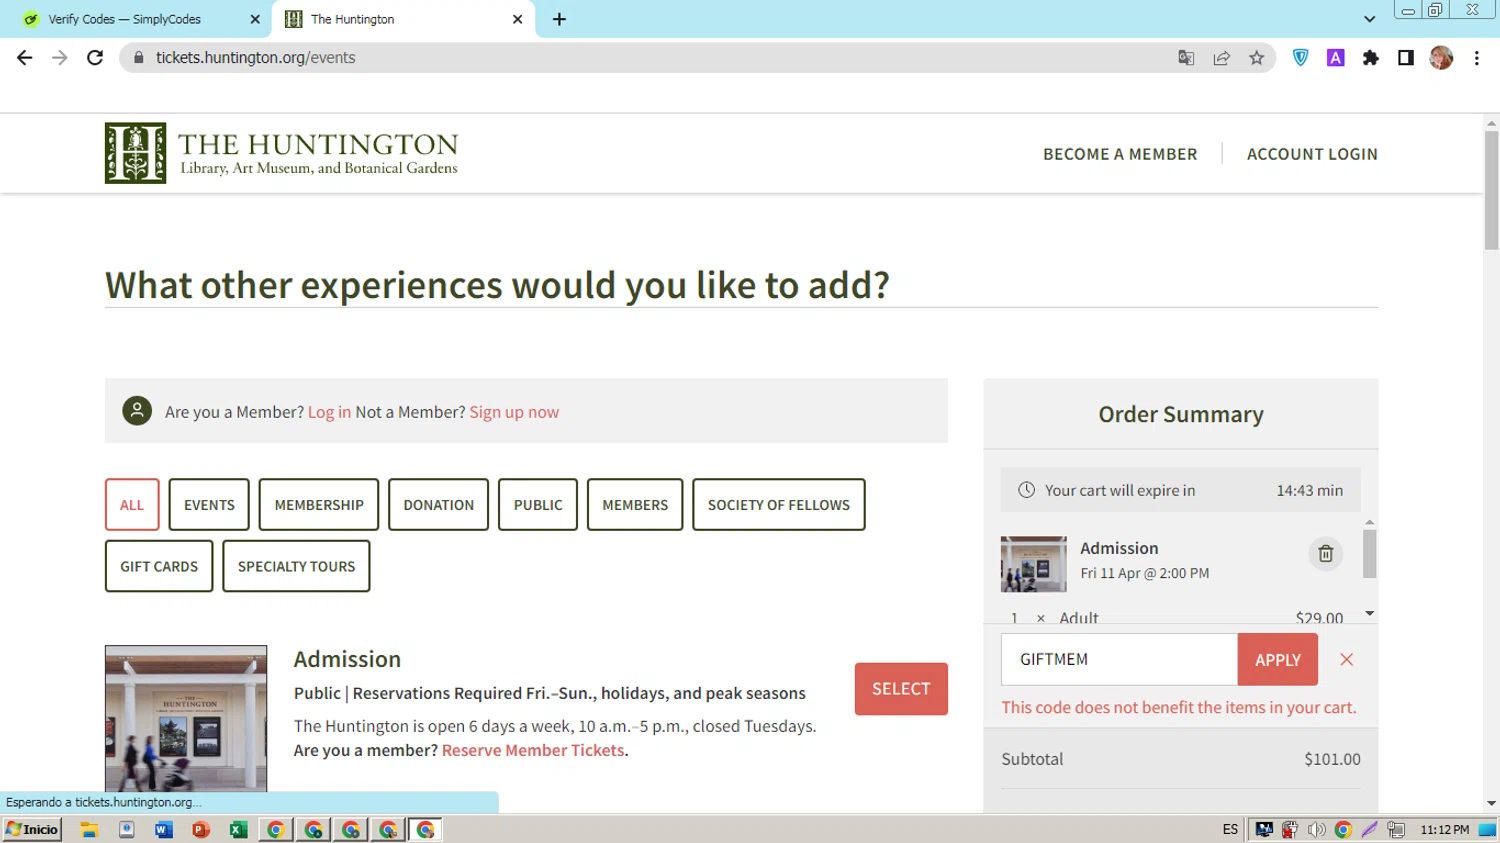The image size is (1500, 843).
Task: Clear the promo code with red X
Action: [x=1347, y=660]
